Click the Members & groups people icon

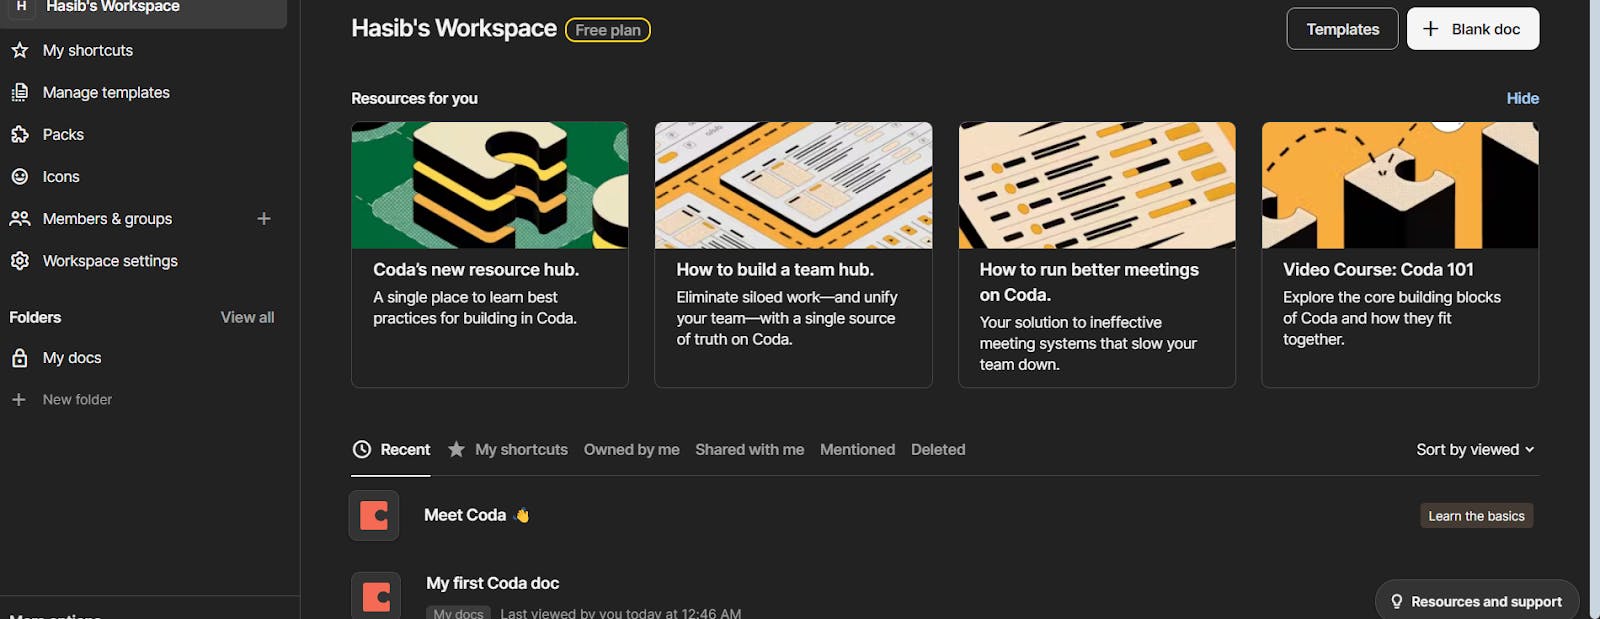pos(20,218)
